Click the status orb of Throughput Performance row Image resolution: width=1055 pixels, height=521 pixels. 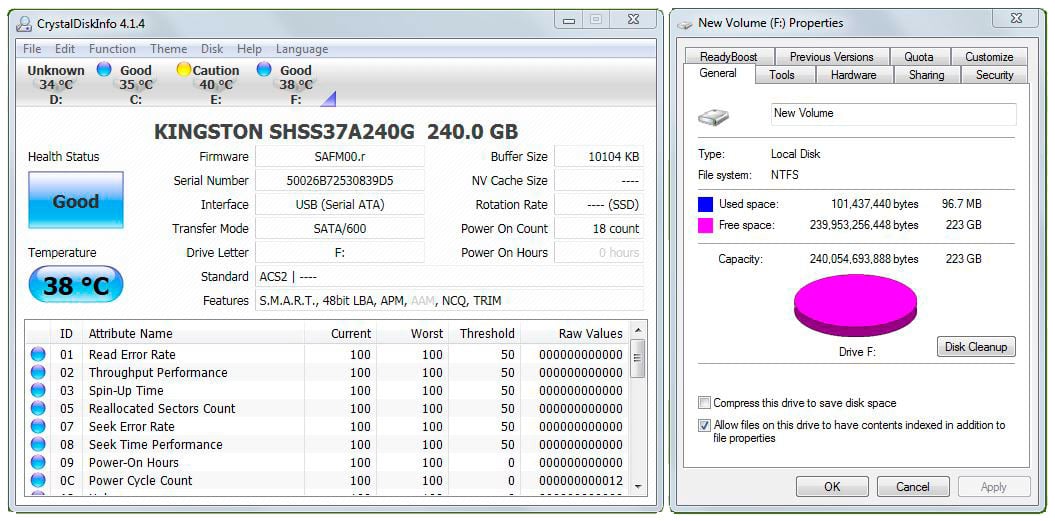click(38, 372)
